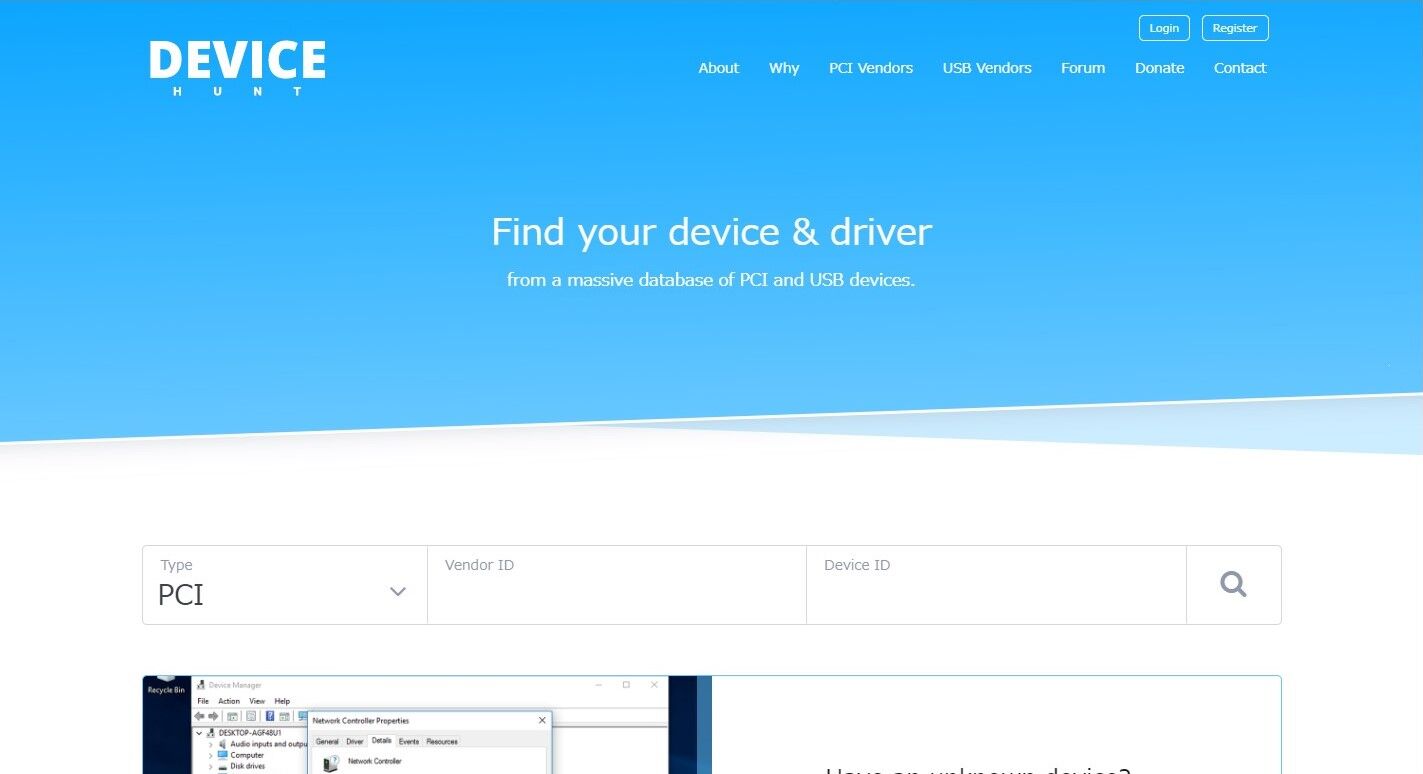The image size is (1423, 774).
Task: Open the Contact page
Action: click(1240, 68)
